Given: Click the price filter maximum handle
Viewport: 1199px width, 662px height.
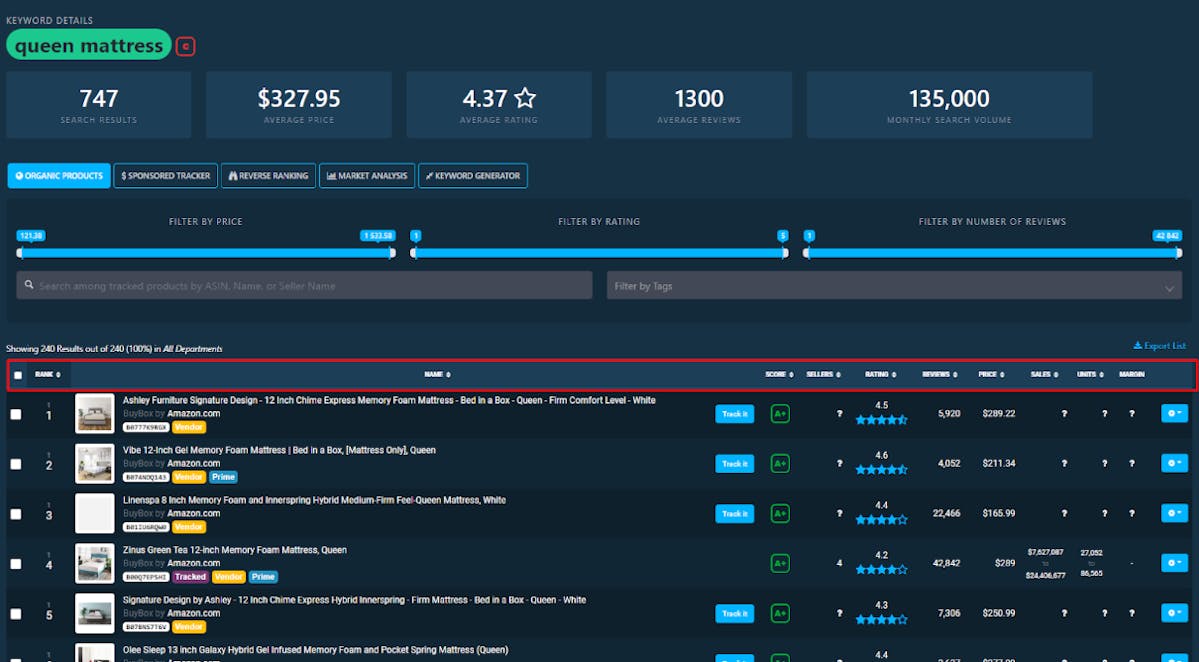Looking at the screenshot, I should point(392,253).
